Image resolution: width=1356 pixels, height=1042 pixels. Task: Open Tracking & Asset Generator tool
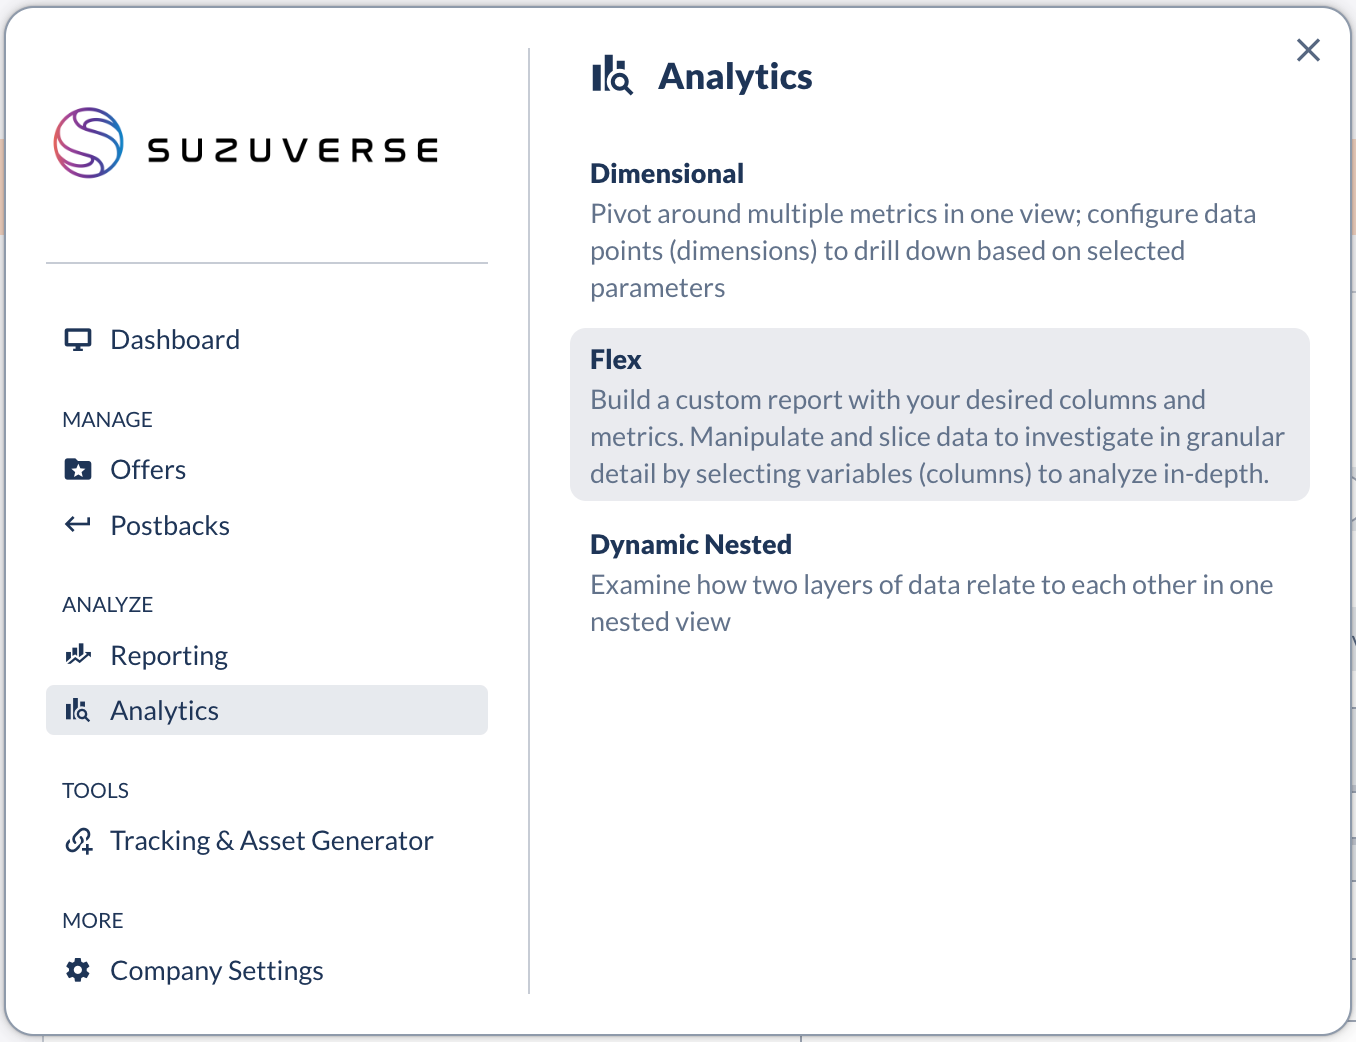pos(272,841)
